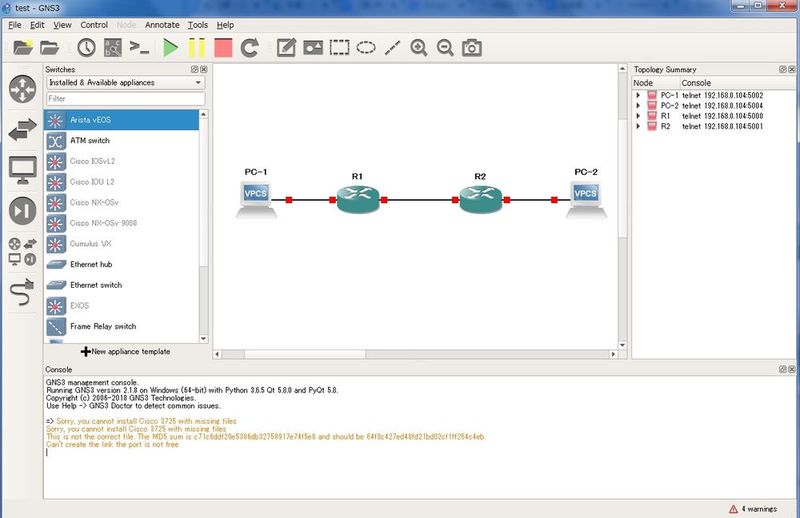
Task: Expand the R2 node in Topology Summary
Action: click(638, 127)
